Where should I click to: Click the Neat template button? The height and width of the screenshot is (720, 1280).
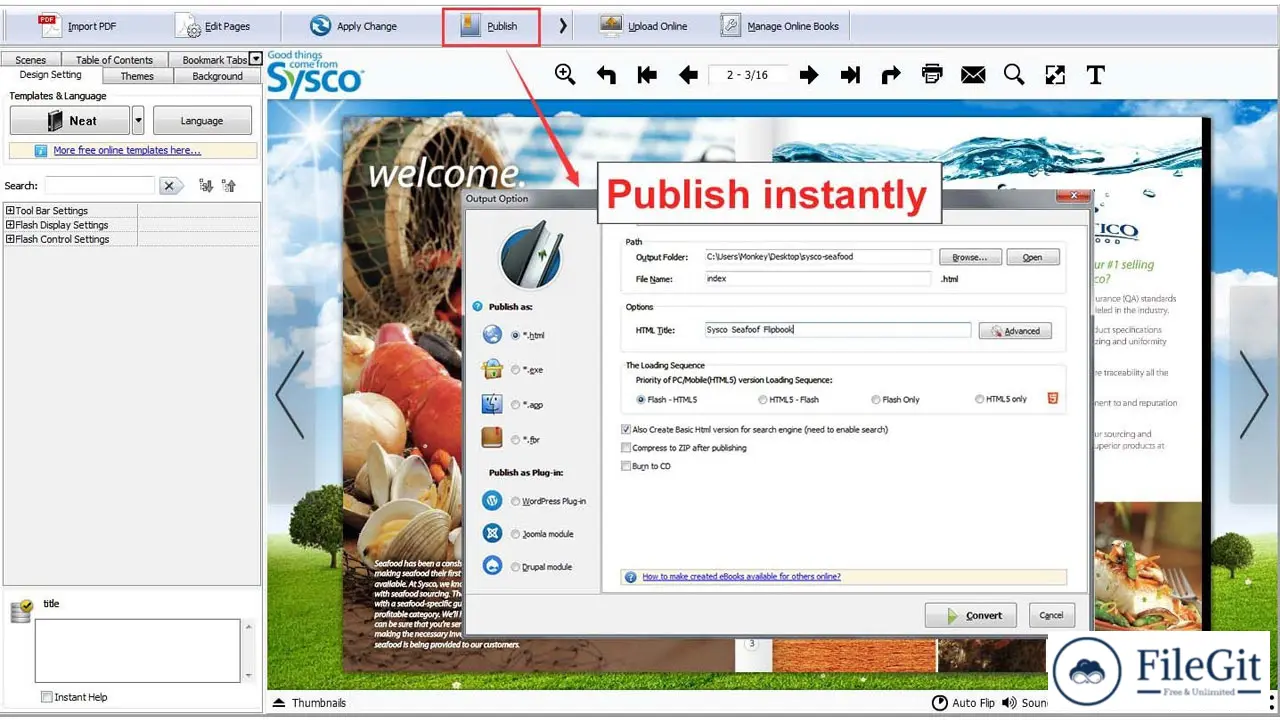(70, 121)
